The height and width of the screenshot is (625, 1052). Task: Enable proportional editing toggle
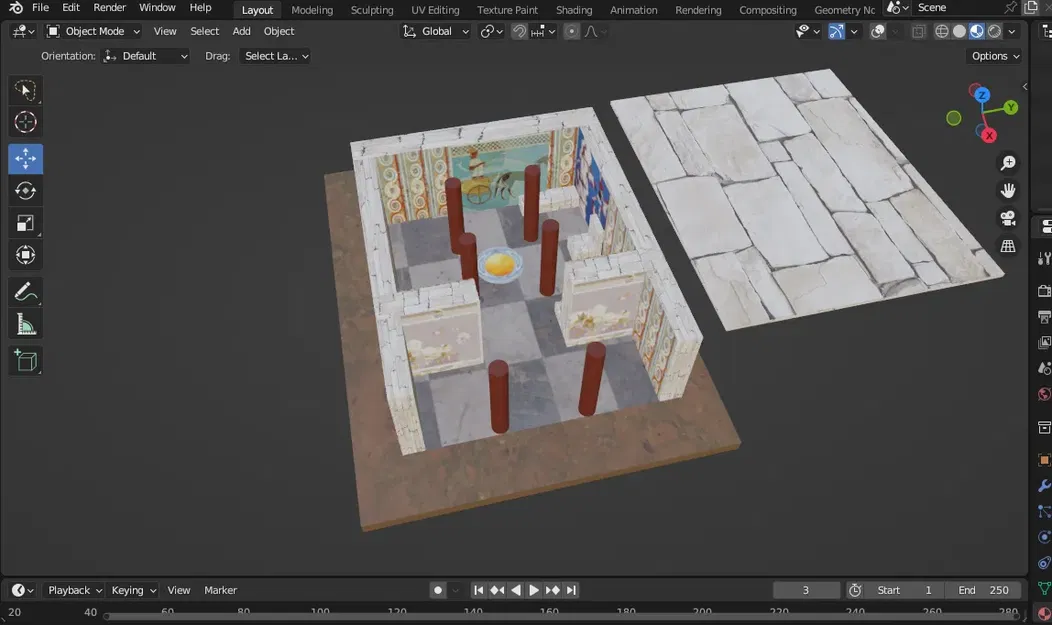(572, 31)
